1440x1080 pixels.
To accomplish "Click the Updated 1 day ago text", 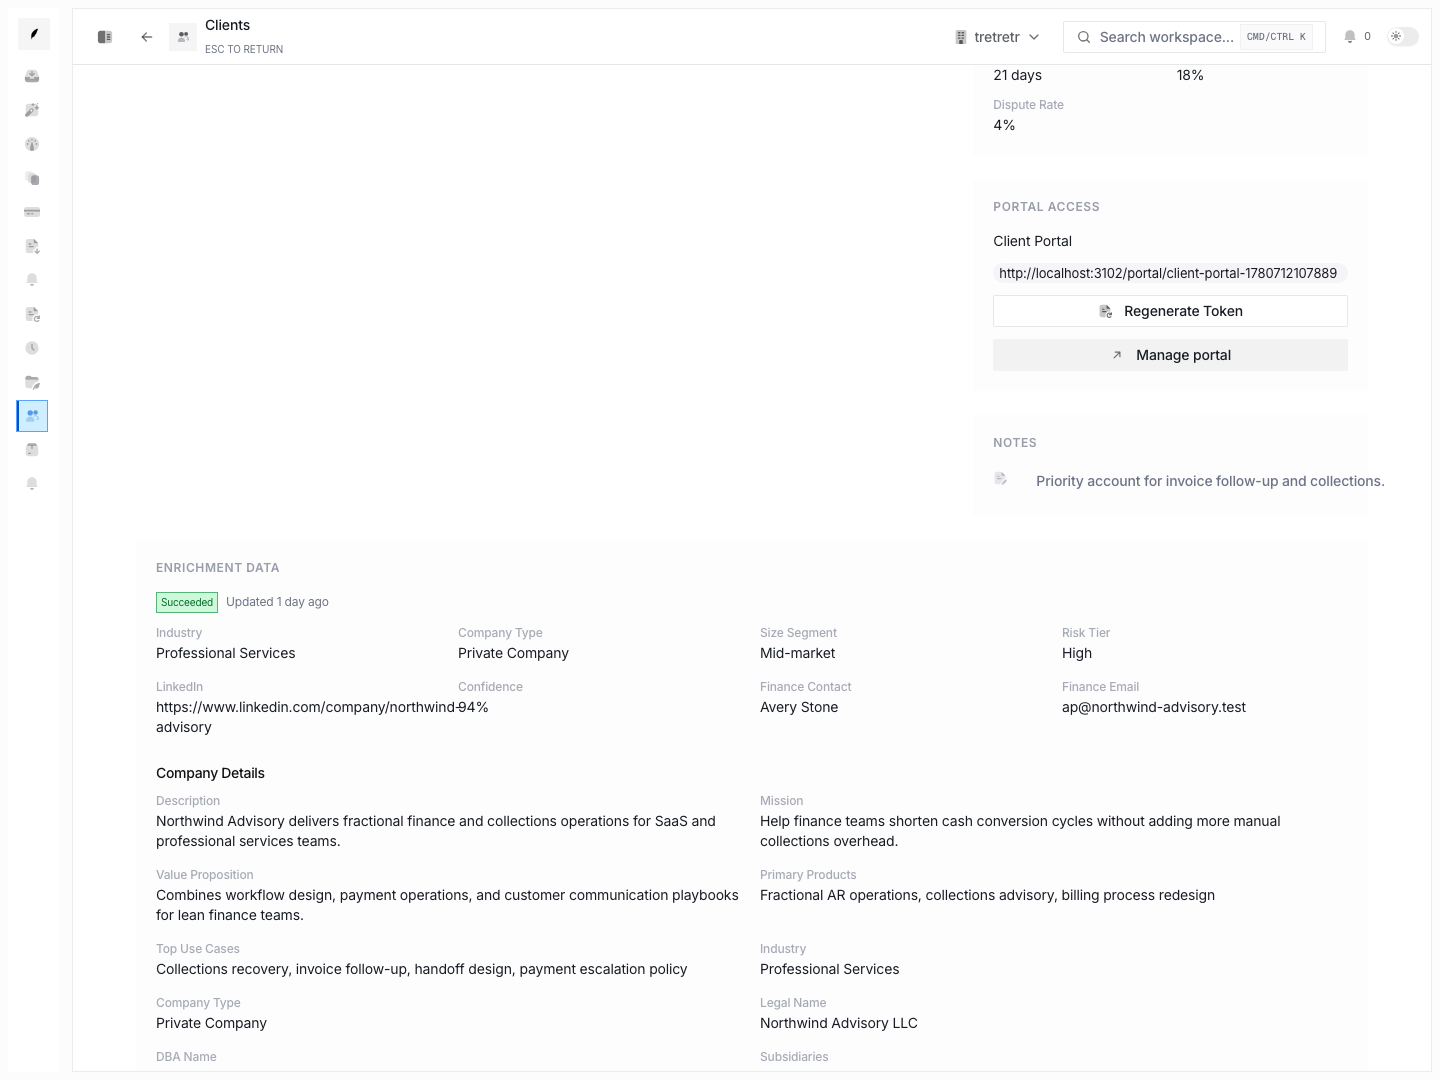I will tap(277, 602).
